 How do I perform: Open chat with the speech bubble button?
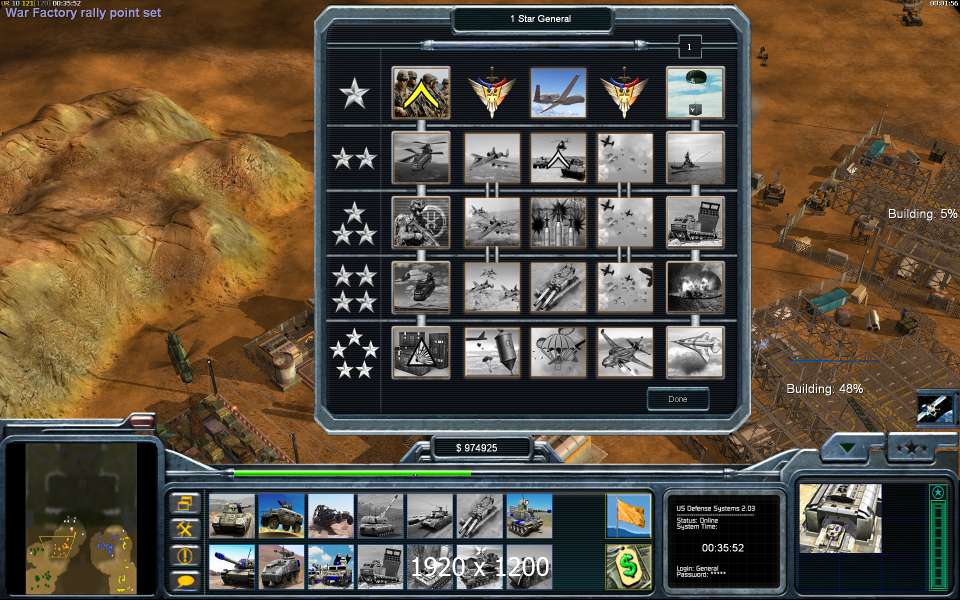(x=185, y=580)
